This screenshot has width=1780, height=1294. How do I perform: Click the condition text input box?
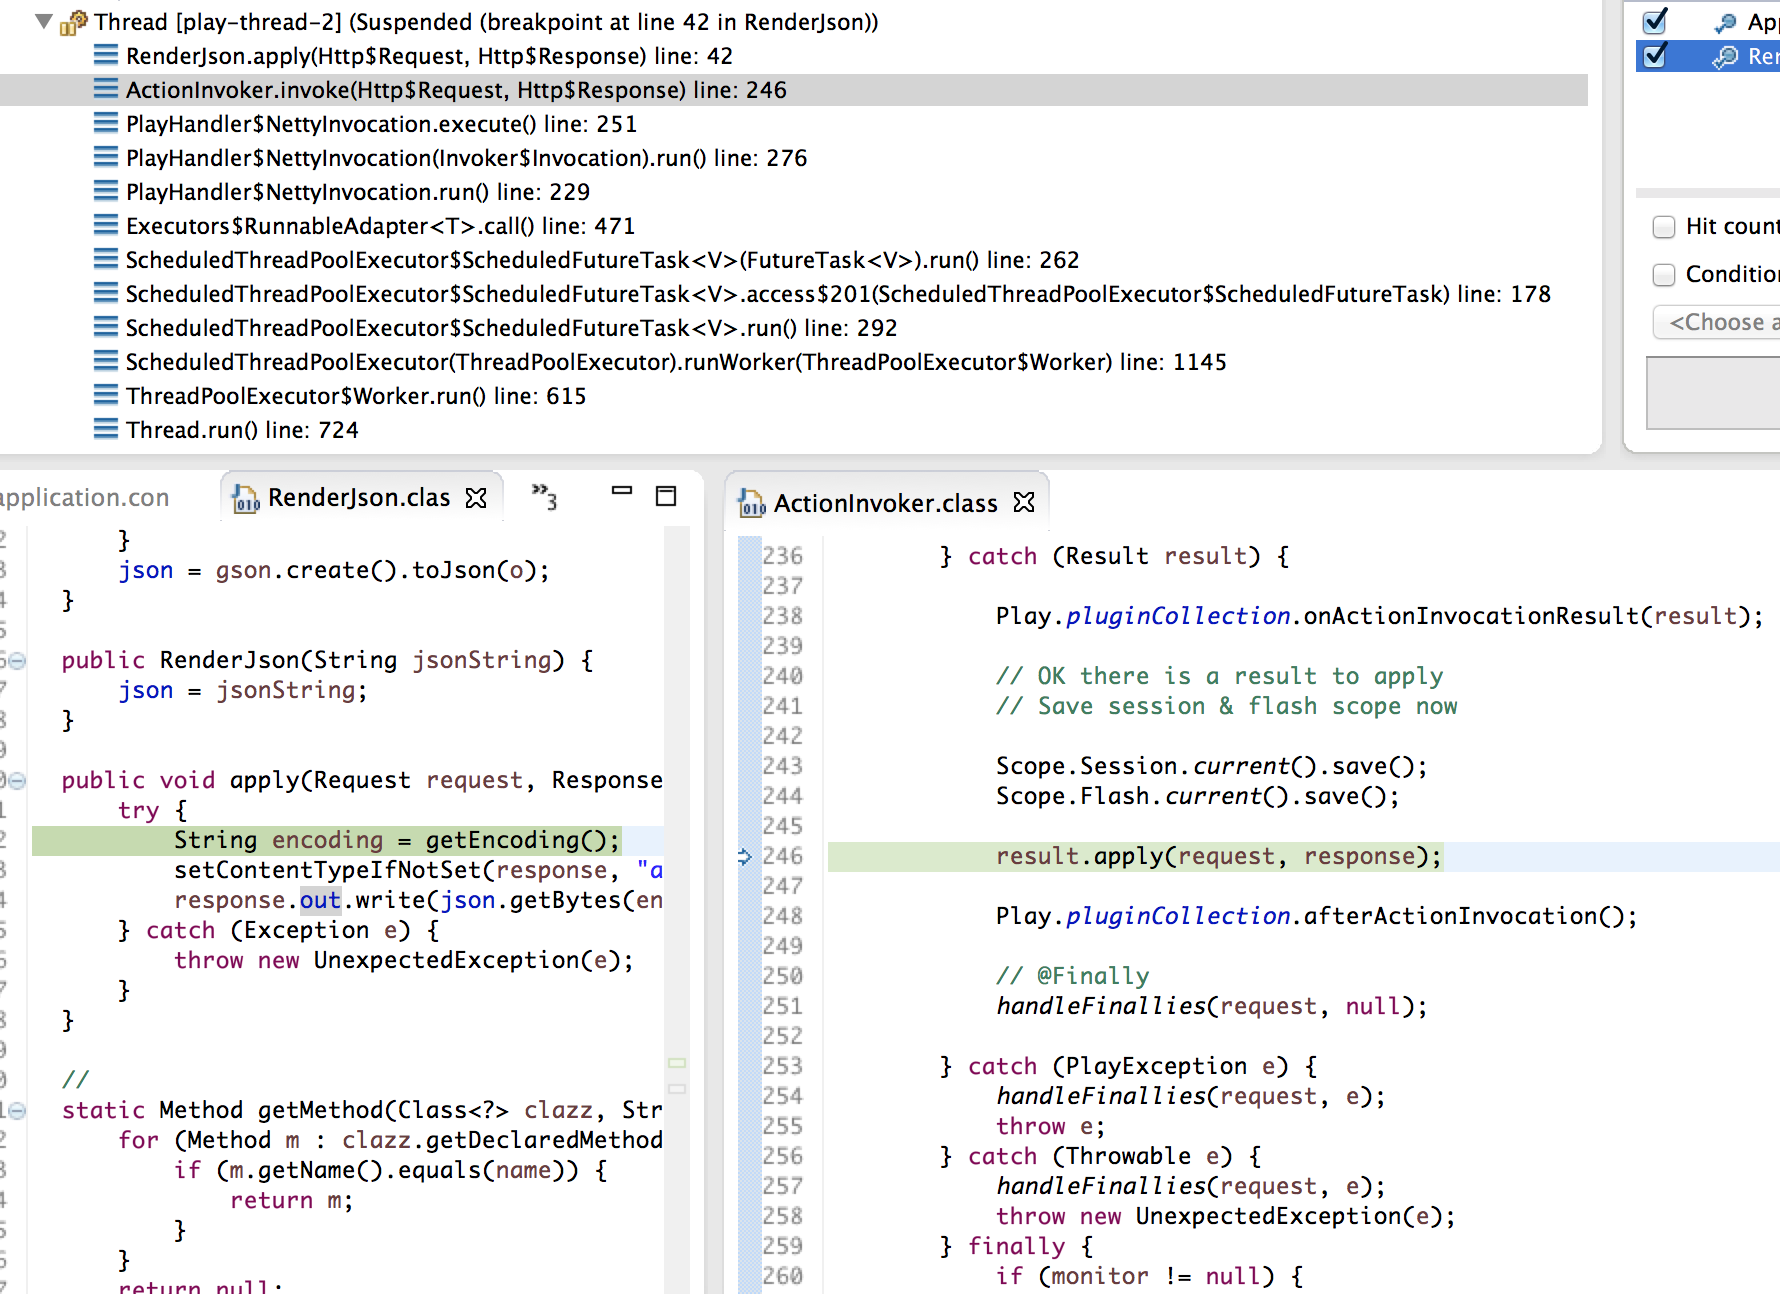pyautogui.click(x=1715, y=393)
